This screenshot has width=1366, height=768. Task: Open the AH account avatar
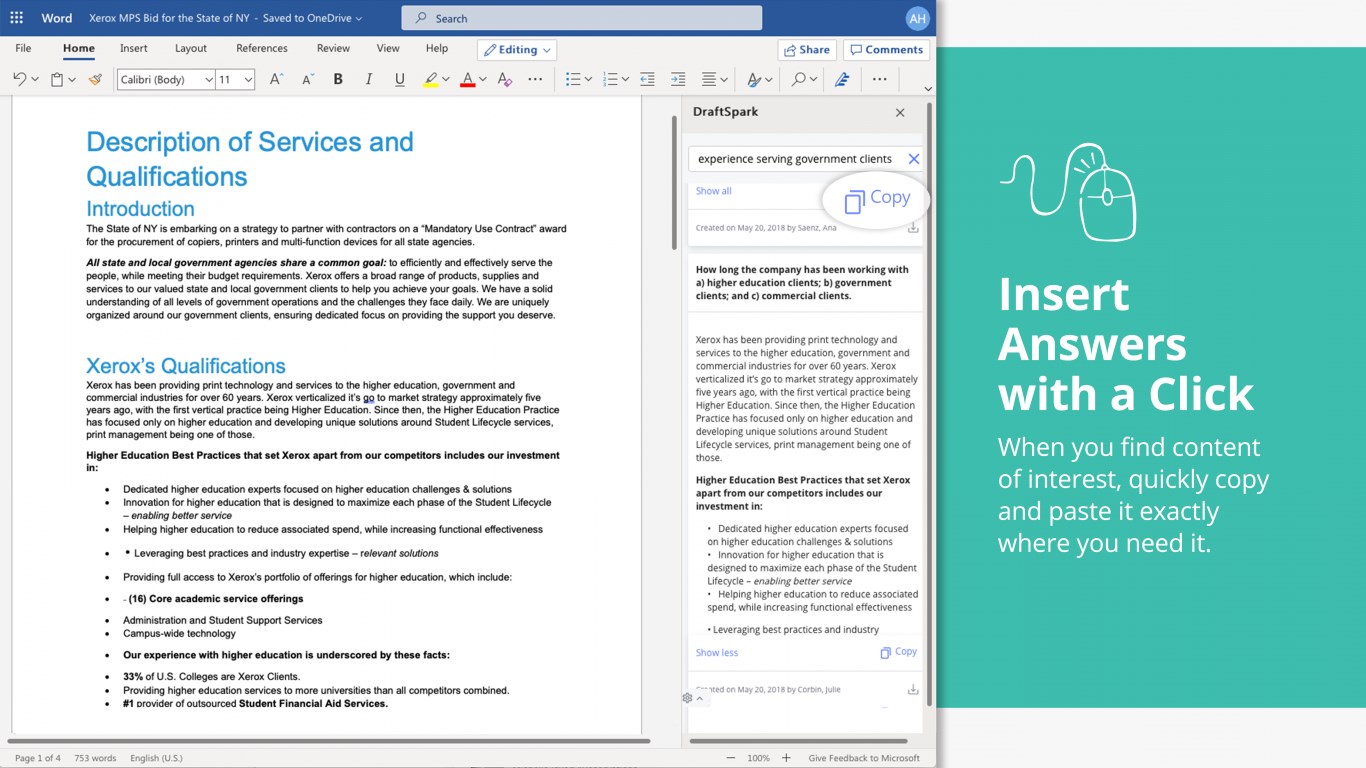click(917, 18)
